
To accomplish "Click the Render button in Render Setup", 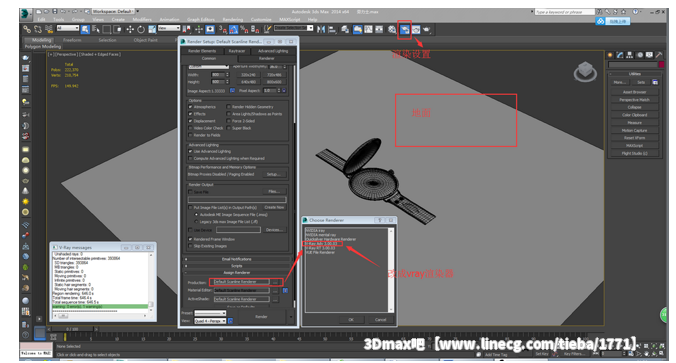I will click(x=261, y=316).
